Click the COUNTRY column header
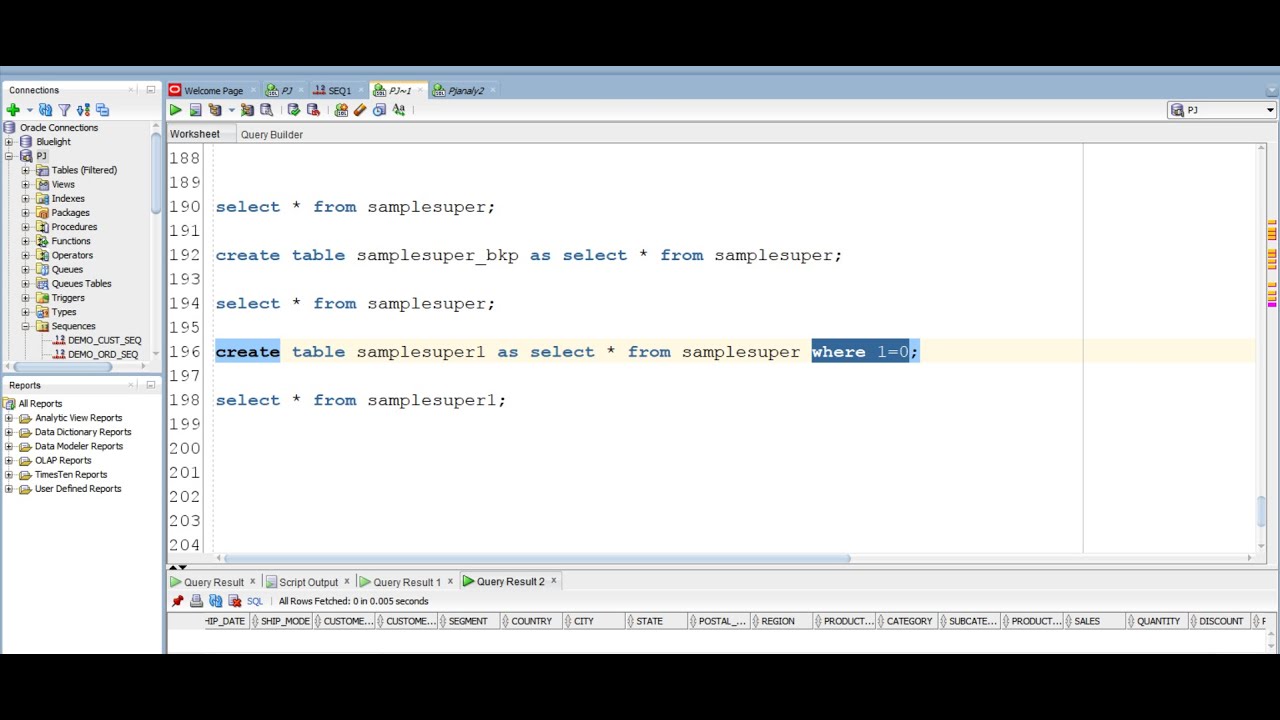The height and width of the screenshot is (720, 1280). 532,621
